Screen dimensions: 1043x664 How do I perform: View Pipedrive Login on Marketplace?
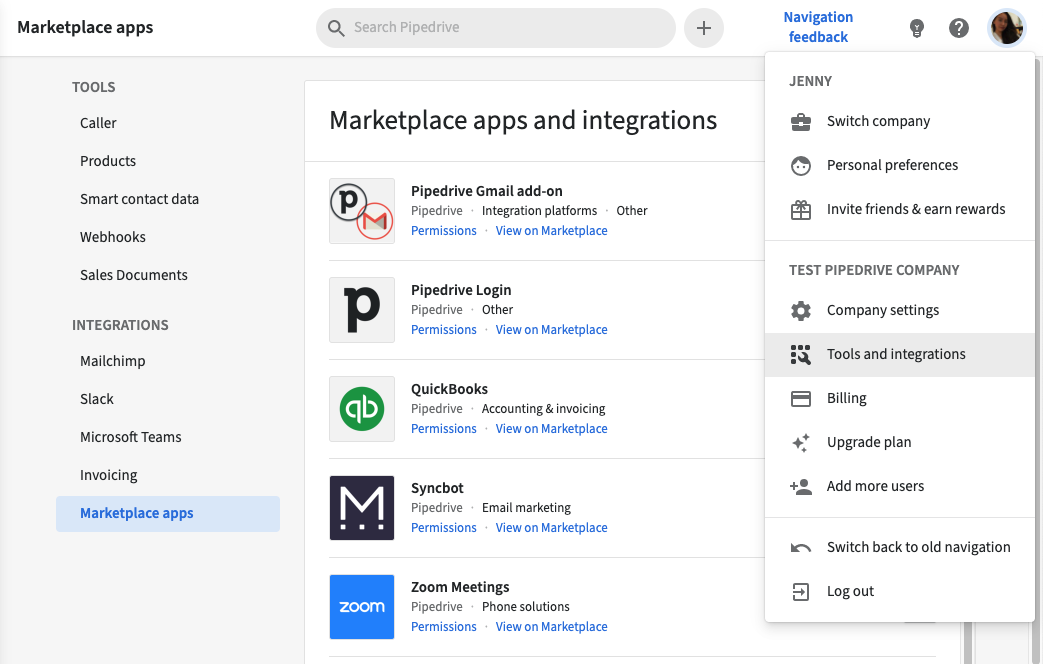coord(551,330)
